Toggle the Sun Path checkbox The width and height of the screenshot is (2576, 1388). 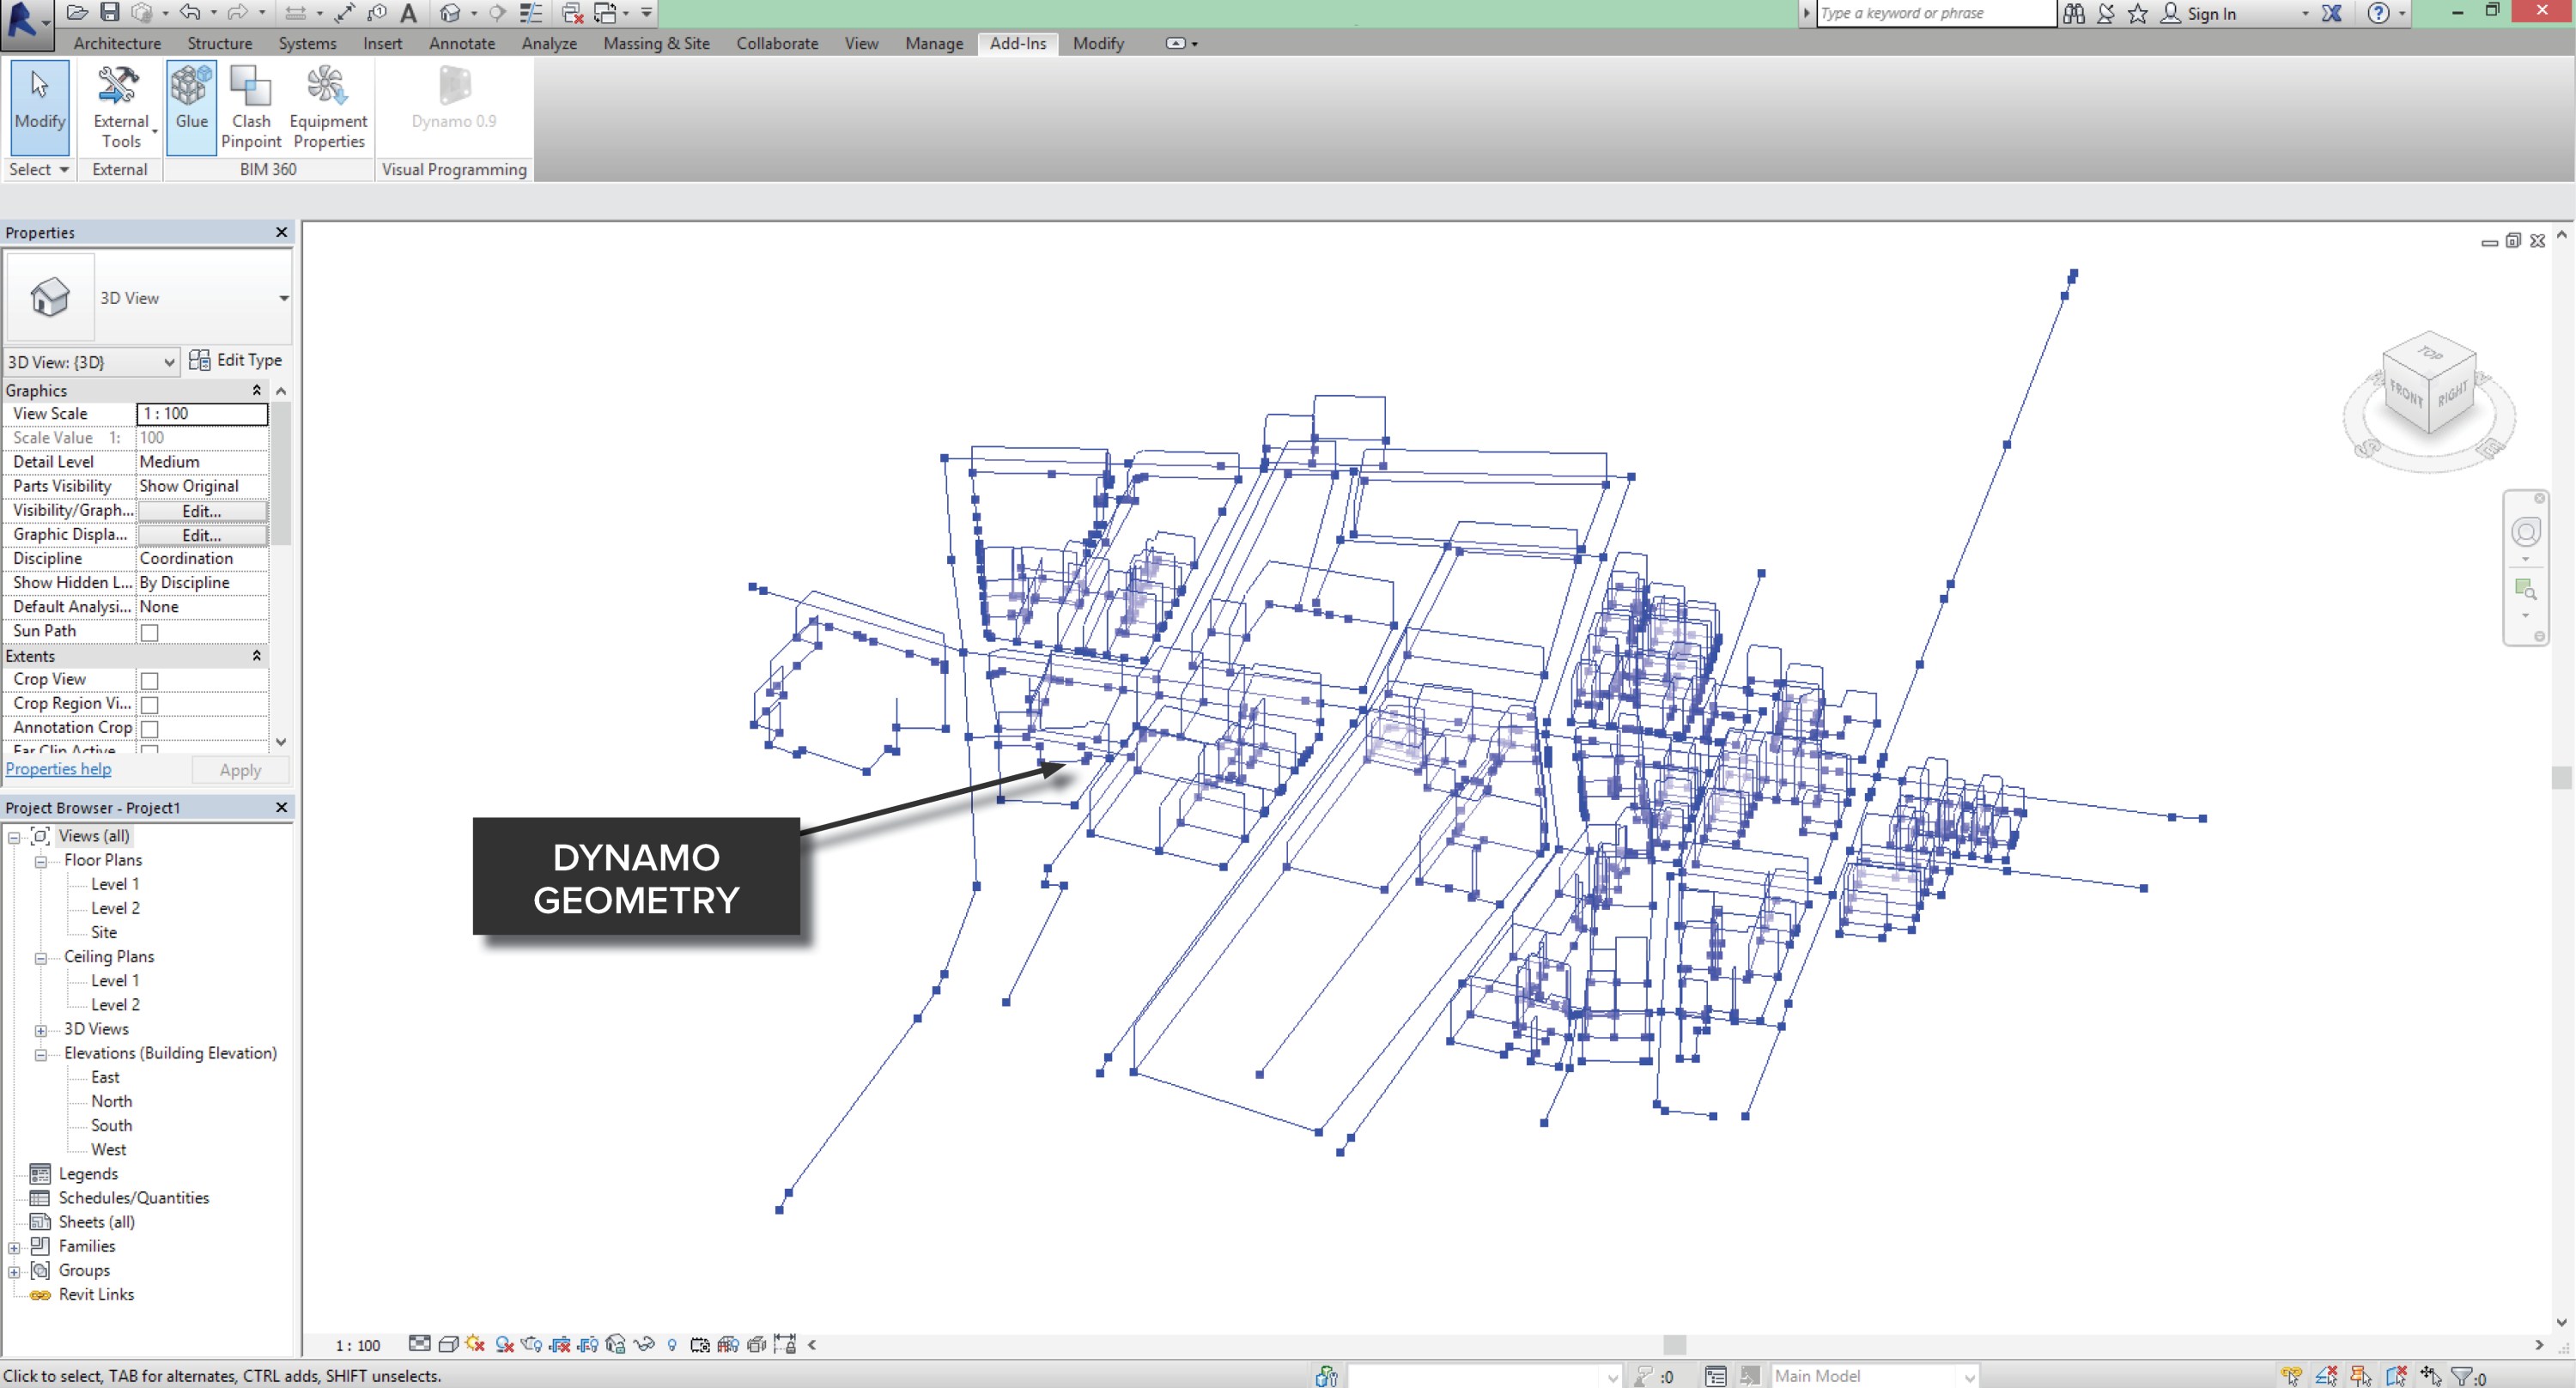coord(149,631)
